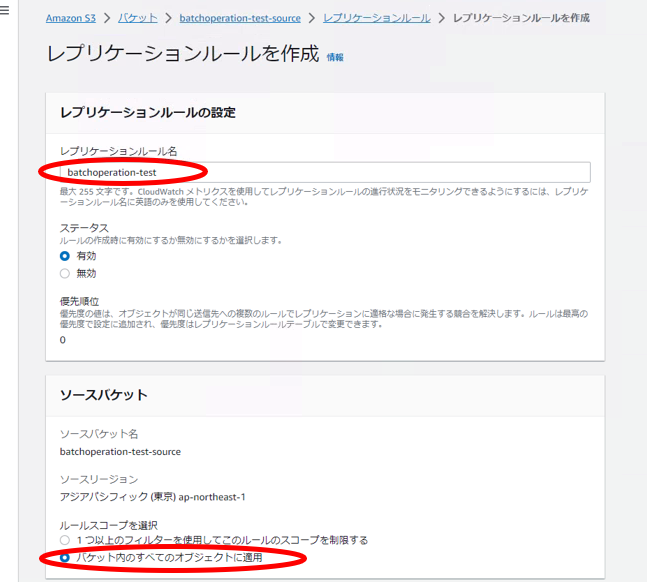Focus the レプリケーションルール名 text field
The image size is (647, 582).
click(324, 172)
